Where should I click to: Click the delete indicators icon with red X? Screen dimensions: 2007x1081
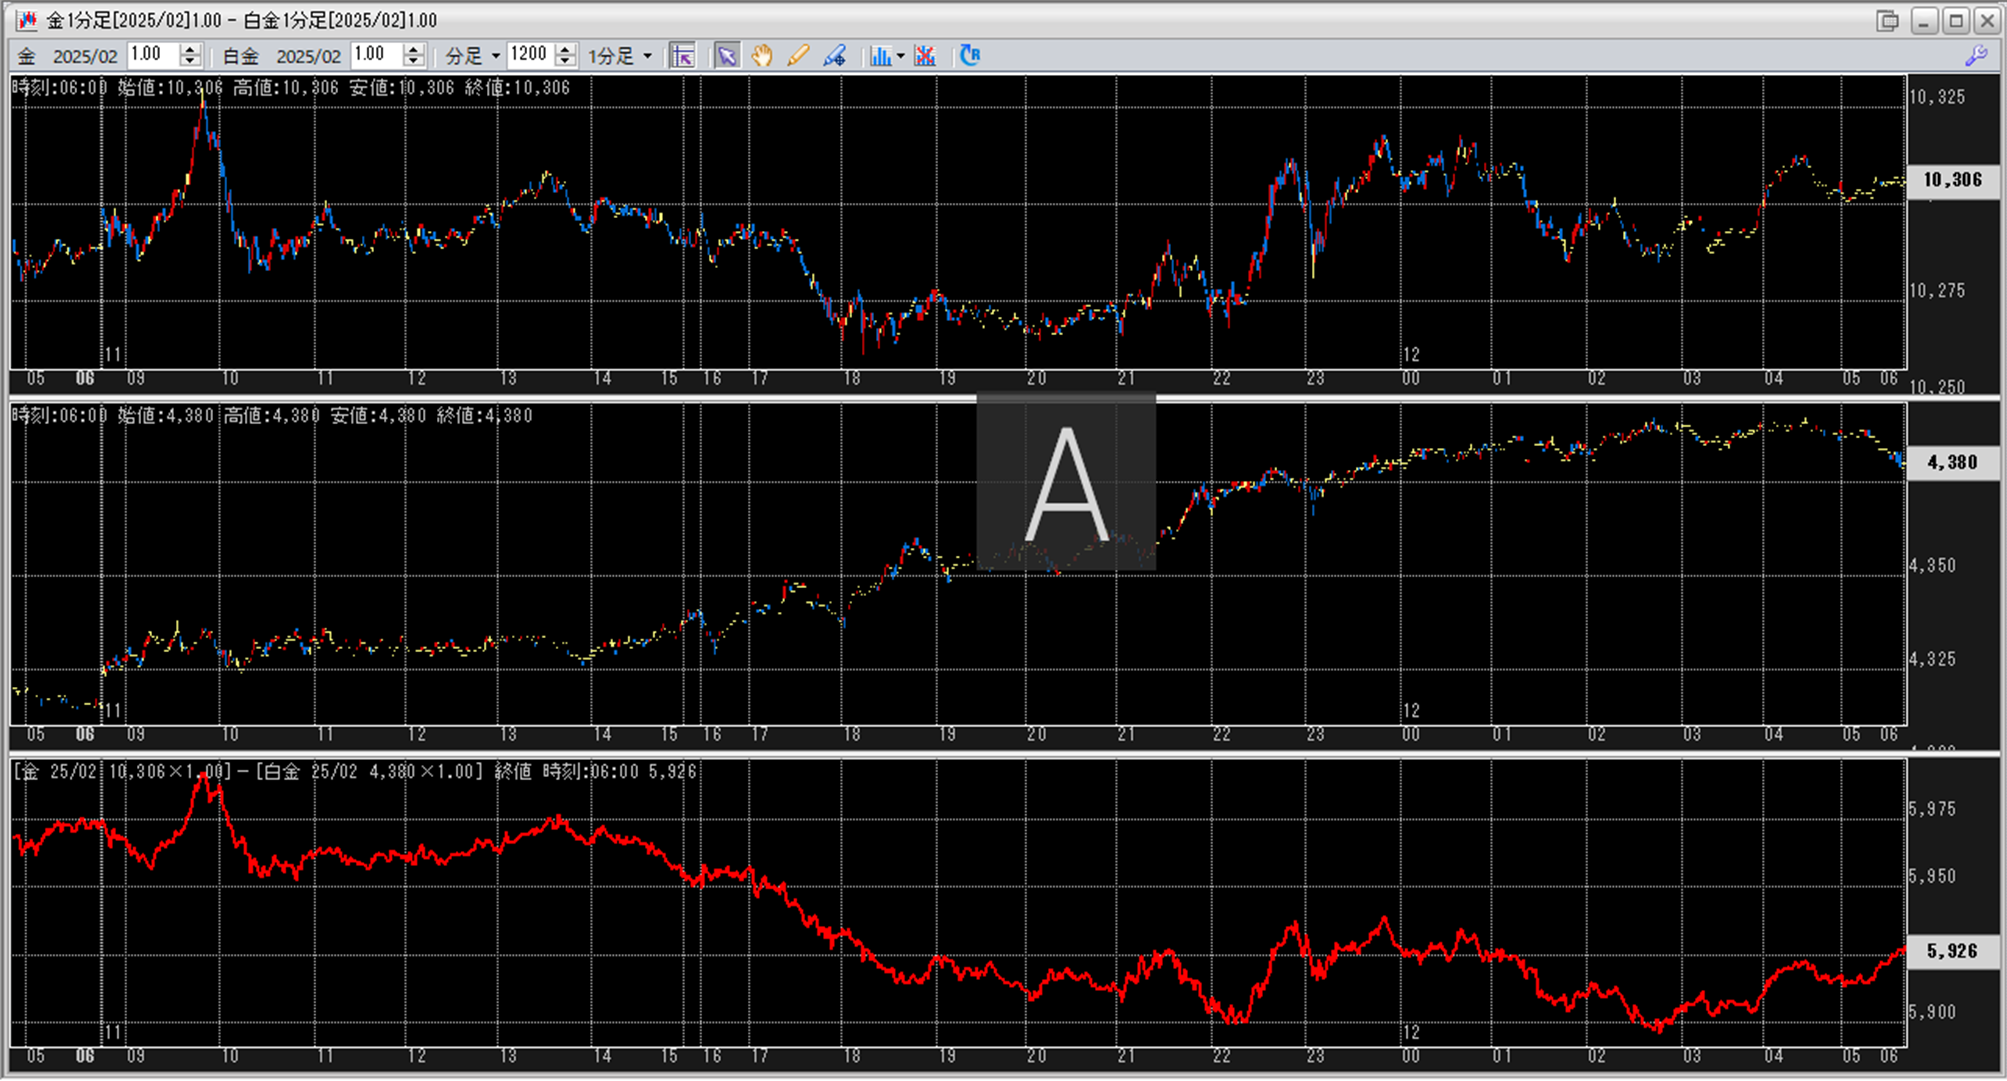[925, 56]
